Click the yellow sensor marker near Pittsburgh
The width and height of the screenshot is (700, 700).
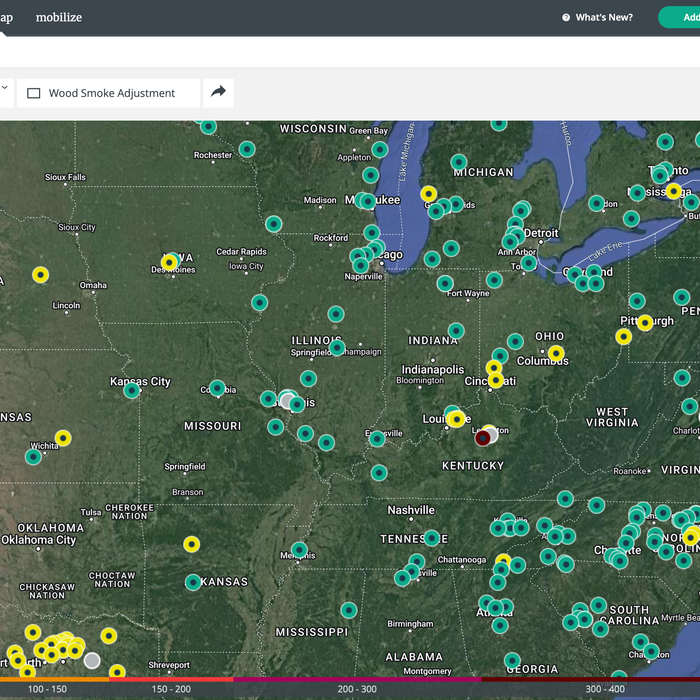tap(645, 322)
